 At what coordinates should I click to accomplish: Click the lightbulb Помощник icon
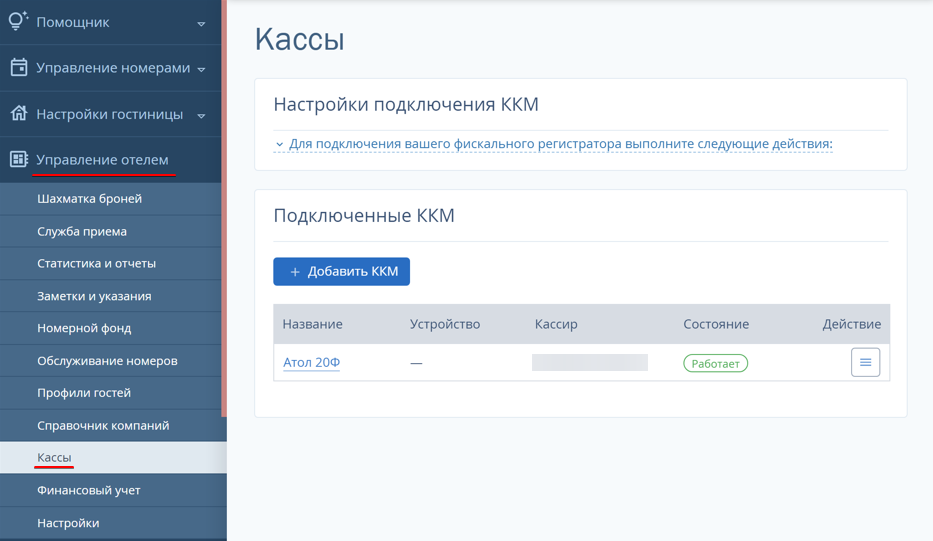[x=18, y=21]
